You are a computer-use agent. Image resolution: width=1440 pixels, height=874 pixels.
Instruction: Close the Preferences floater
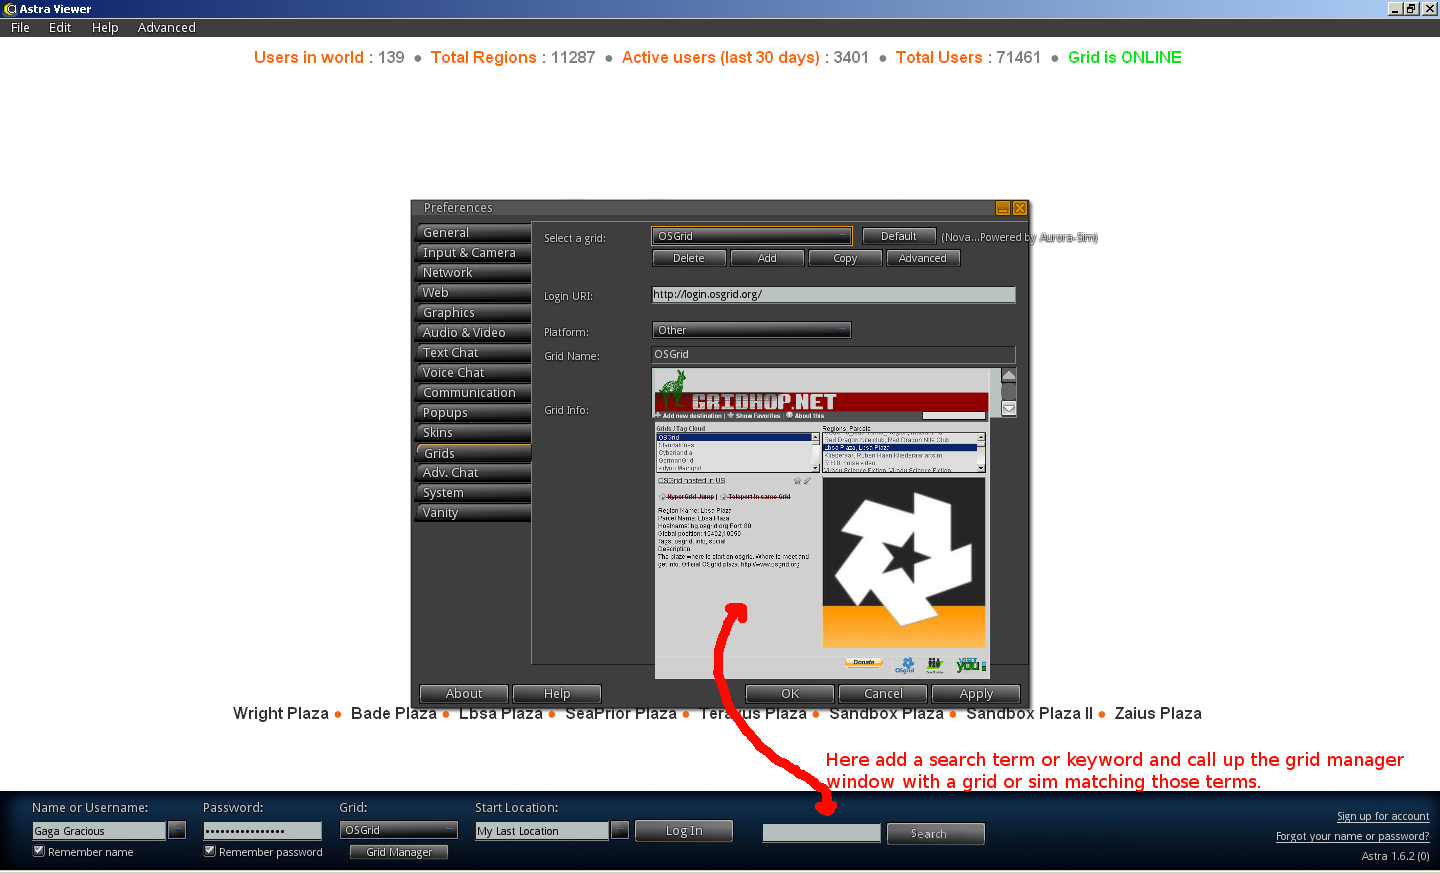[1020, 208]
